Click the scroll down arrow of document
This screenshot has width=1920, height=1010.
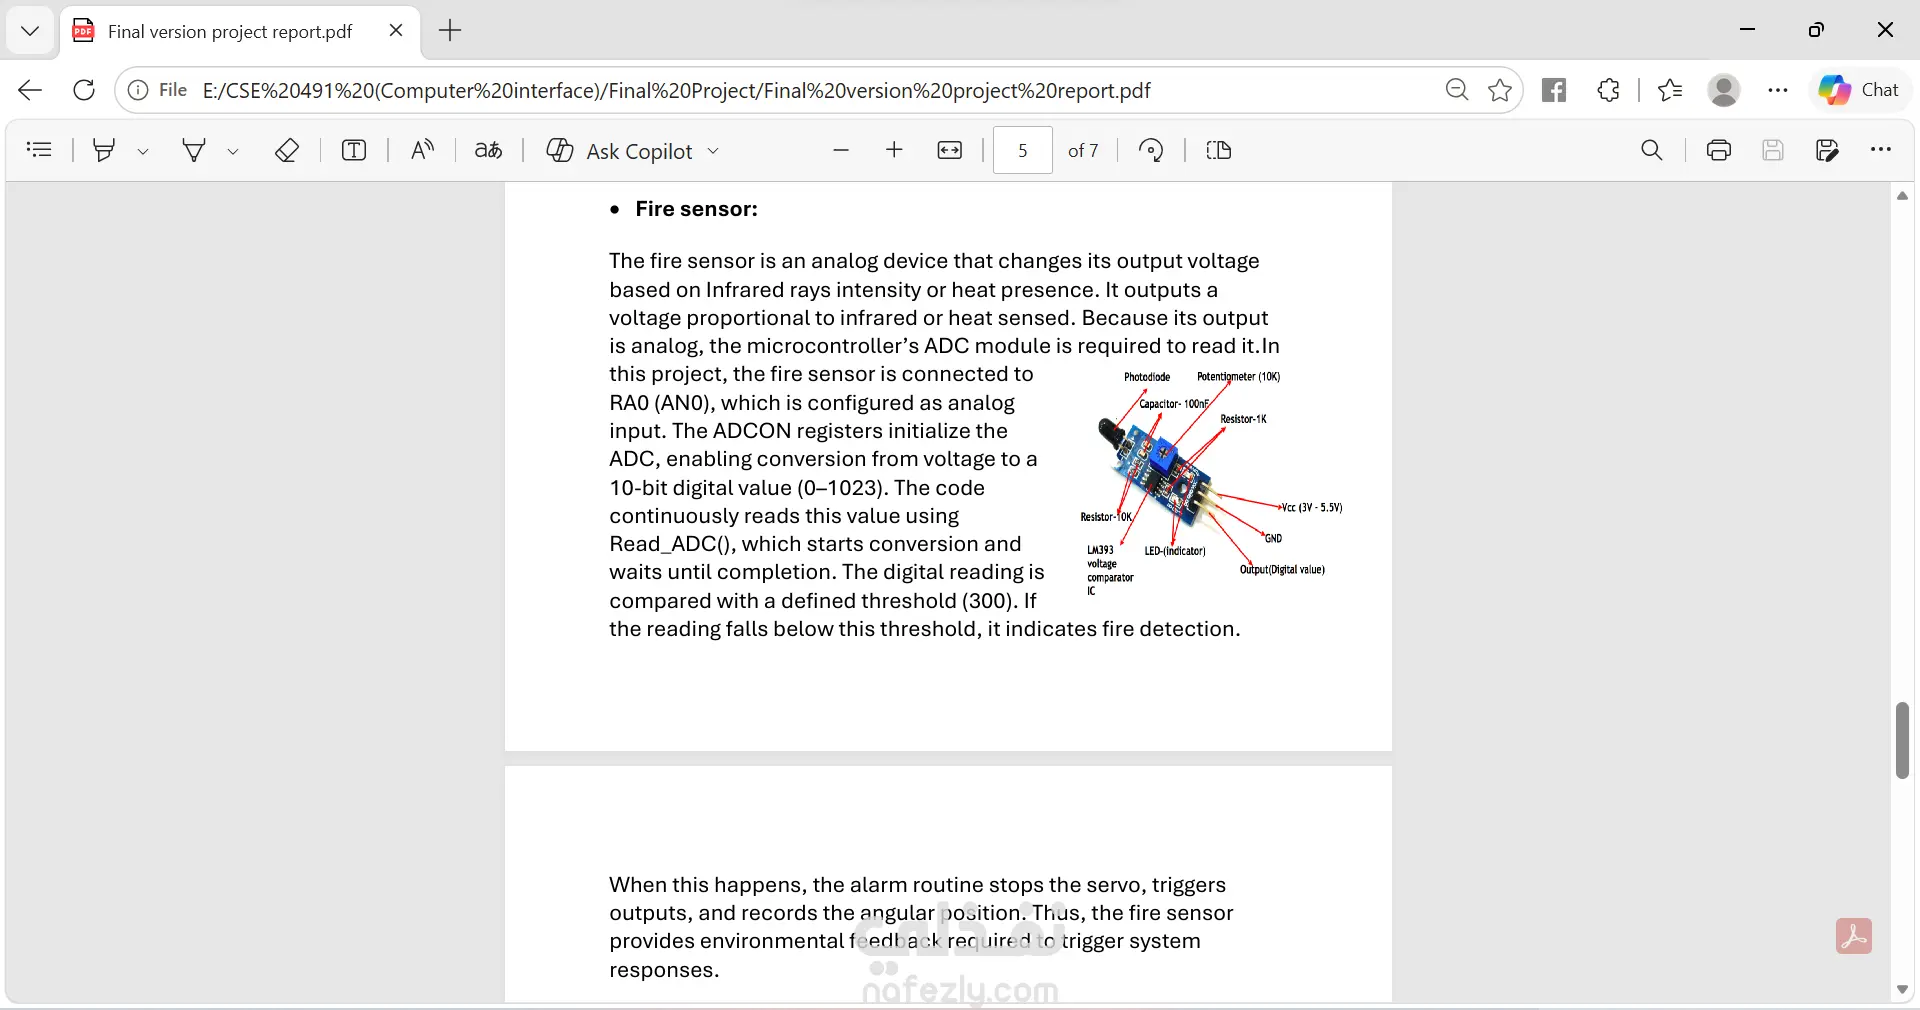pyautogui.click(x=1902, y=990)
